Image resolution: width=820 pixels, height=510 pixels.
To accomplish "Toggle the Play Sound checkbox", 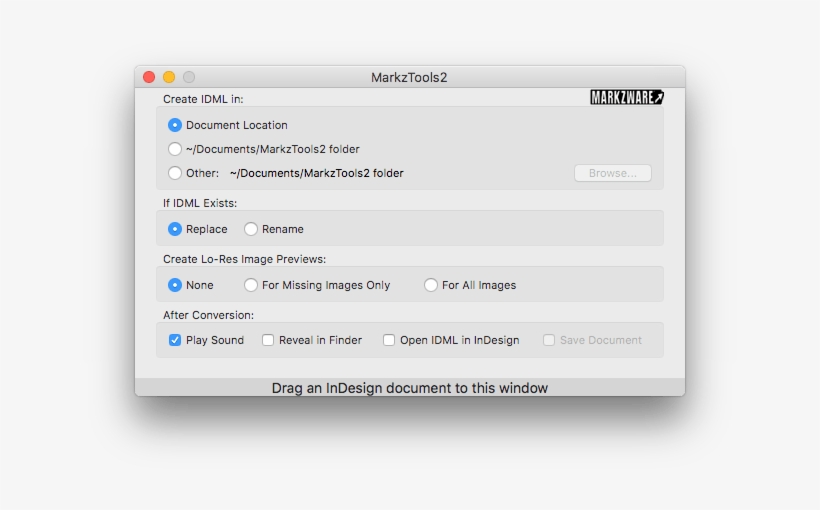I will (175, 340).
